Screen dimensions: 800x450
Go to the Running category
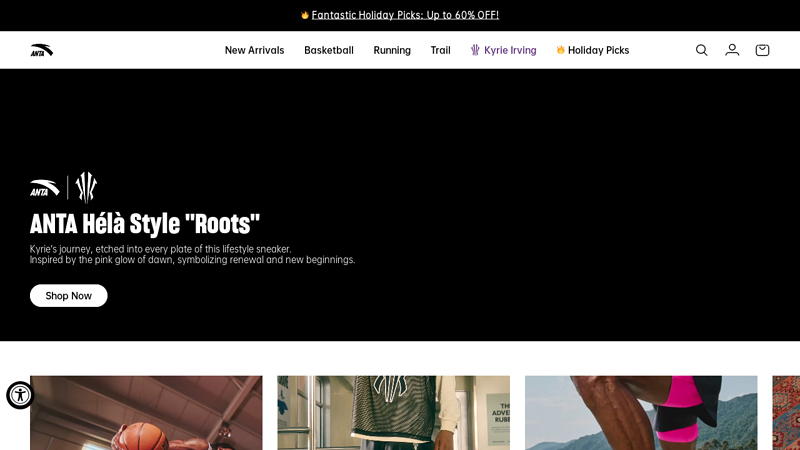point(392,50)
